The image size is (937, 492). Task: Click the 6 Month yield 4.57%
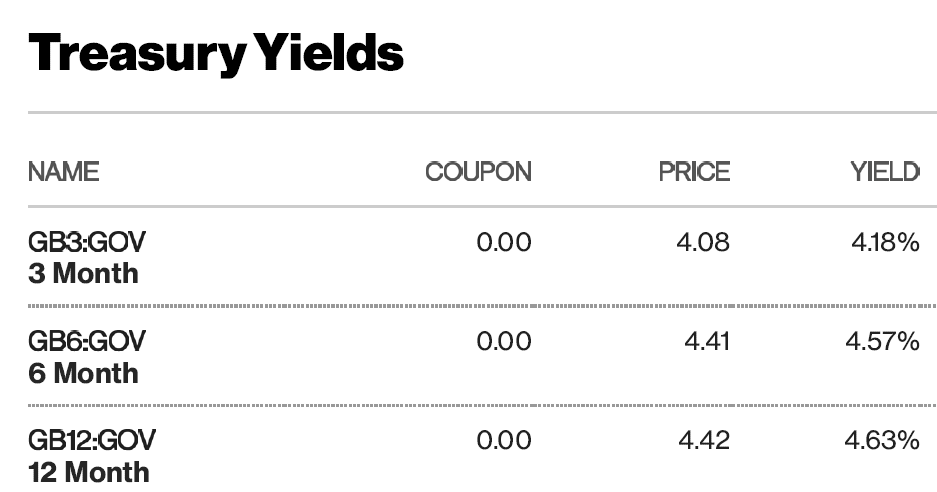882,342
